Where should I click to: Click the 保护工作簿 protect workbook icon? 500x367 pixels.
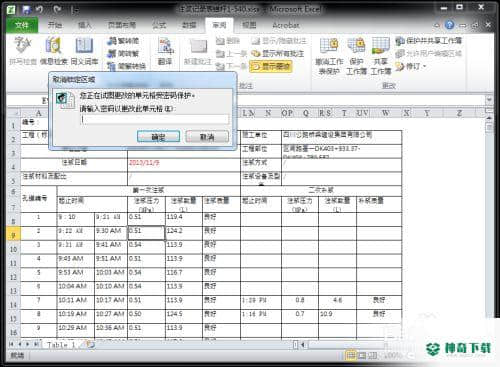point(356,56)
